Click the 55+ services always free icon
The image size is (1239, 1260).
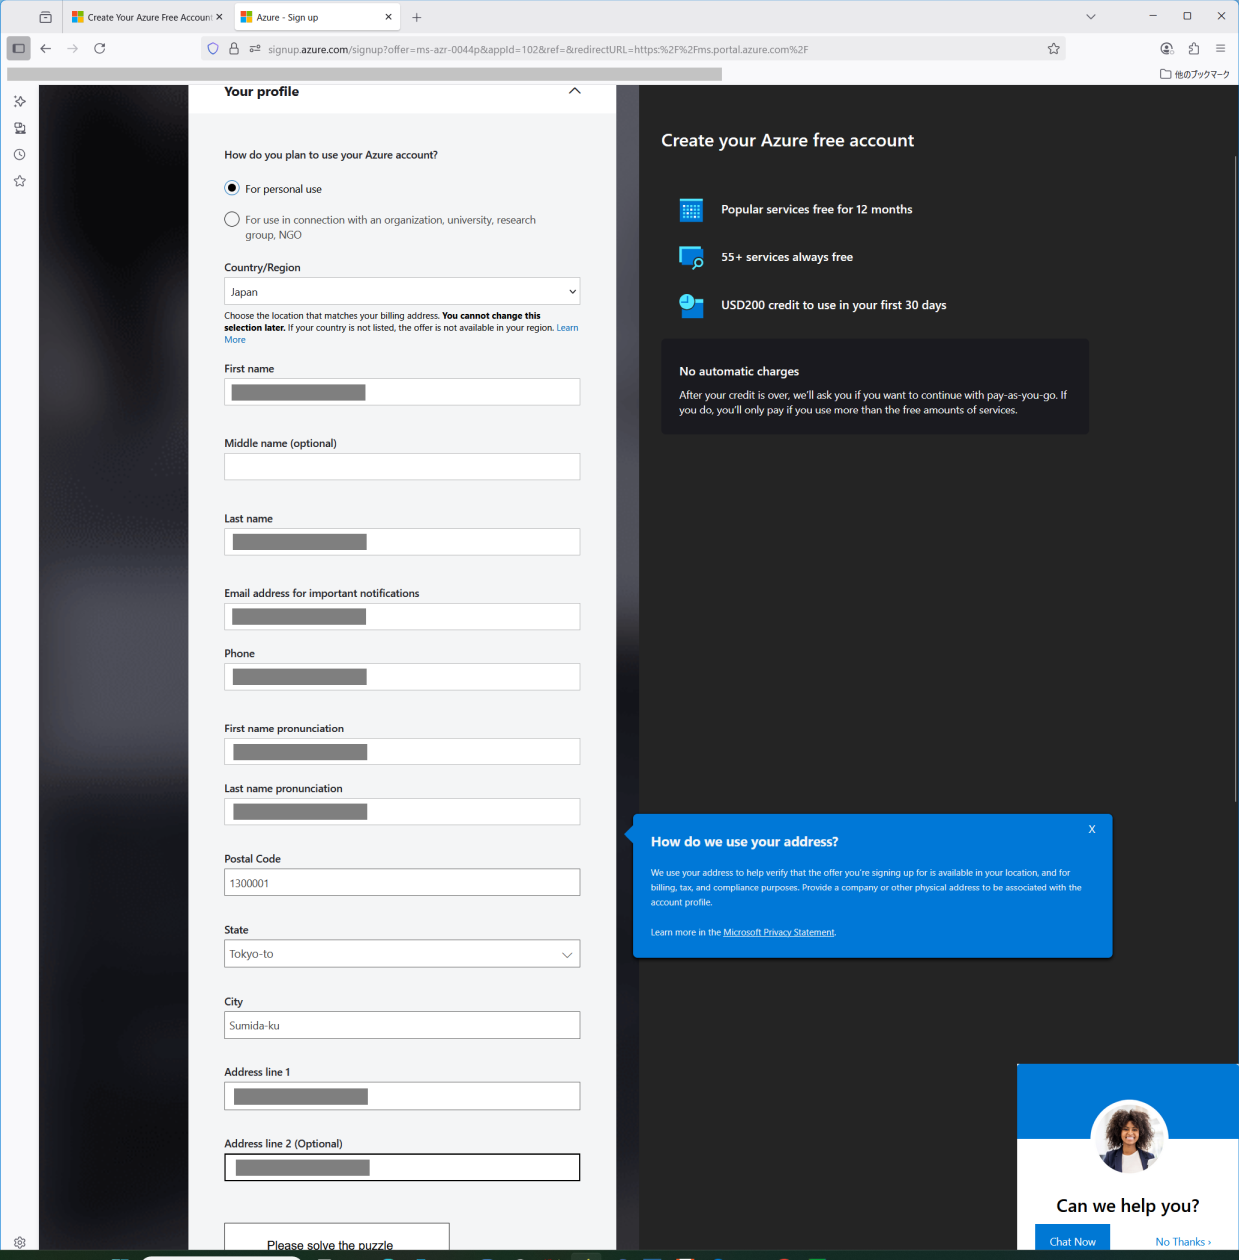(x=691, y=257)
